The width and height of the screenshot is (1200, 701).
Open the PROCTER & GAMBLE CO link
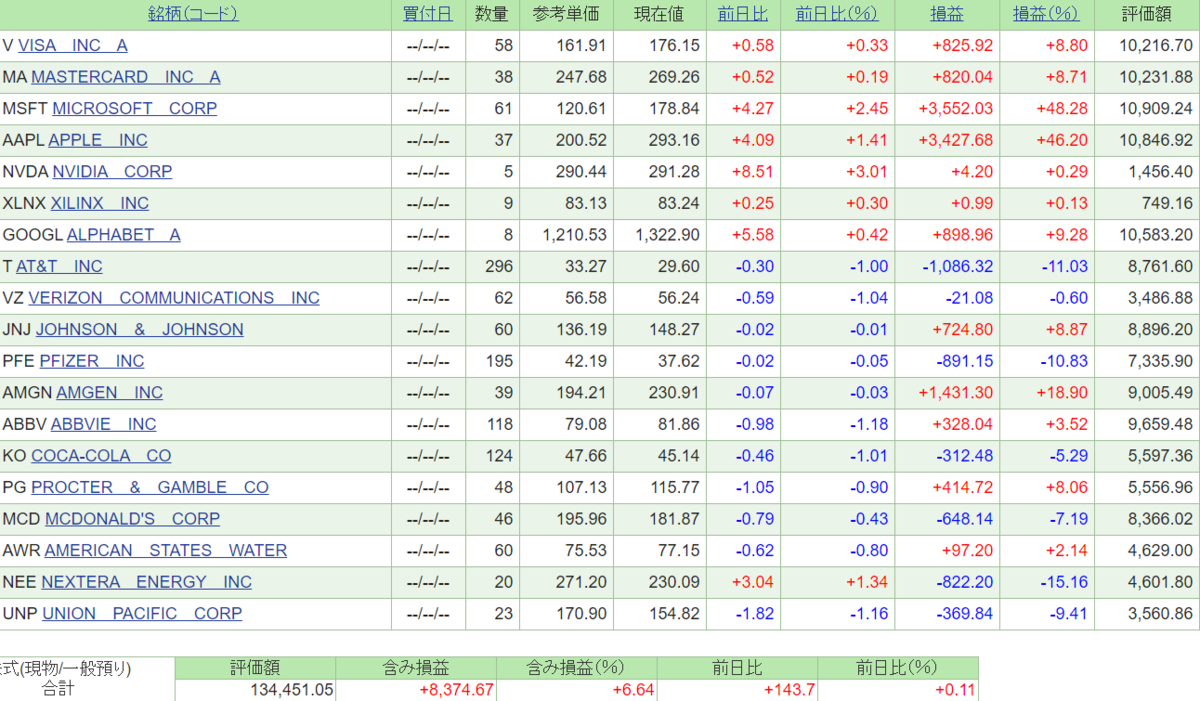click(150, 488)
